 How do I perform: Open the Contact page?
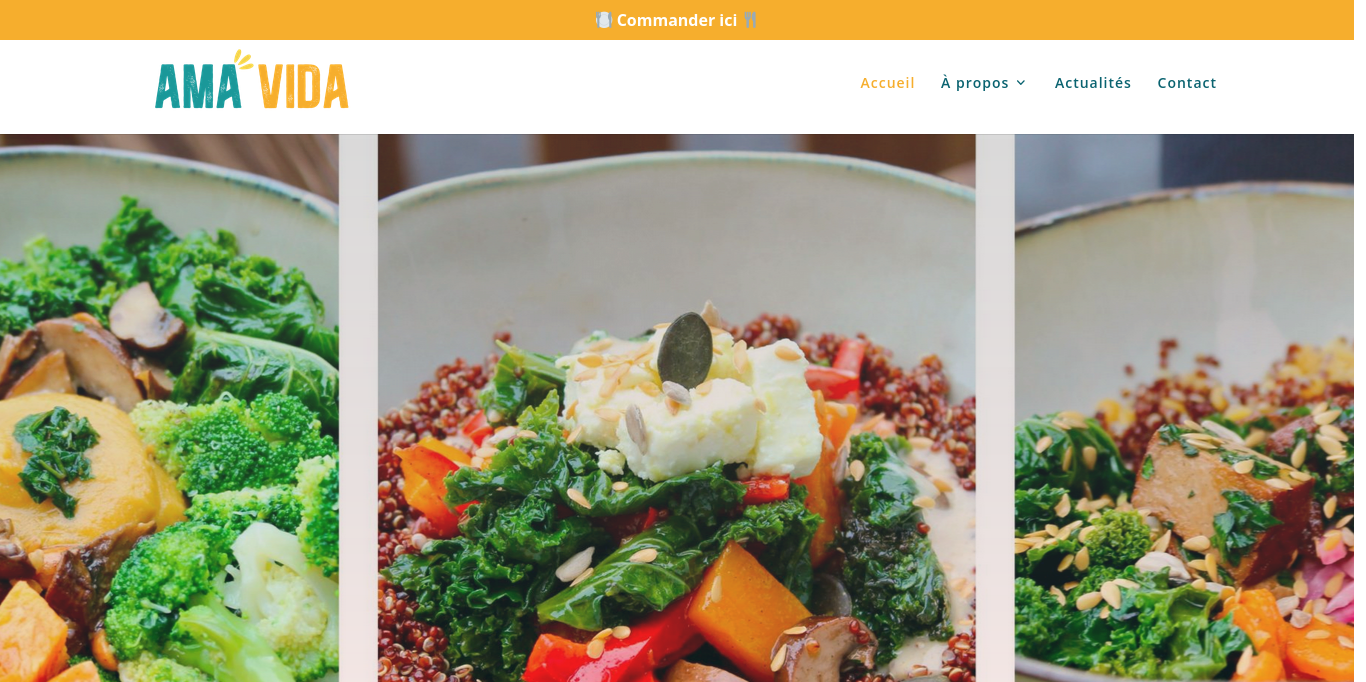[x=1187, y=83]
